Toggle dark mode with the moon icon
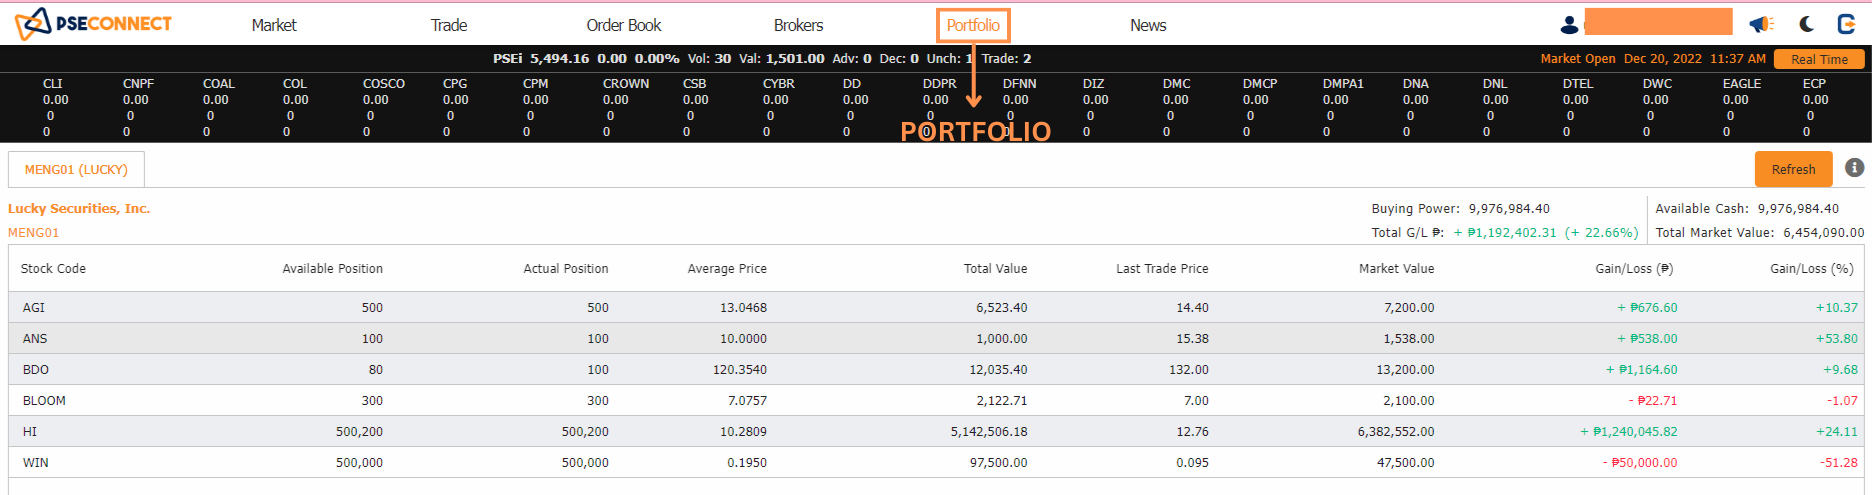Image resolution: width=1872 pixels, height=495 pixels. [x=1806, y=24]
